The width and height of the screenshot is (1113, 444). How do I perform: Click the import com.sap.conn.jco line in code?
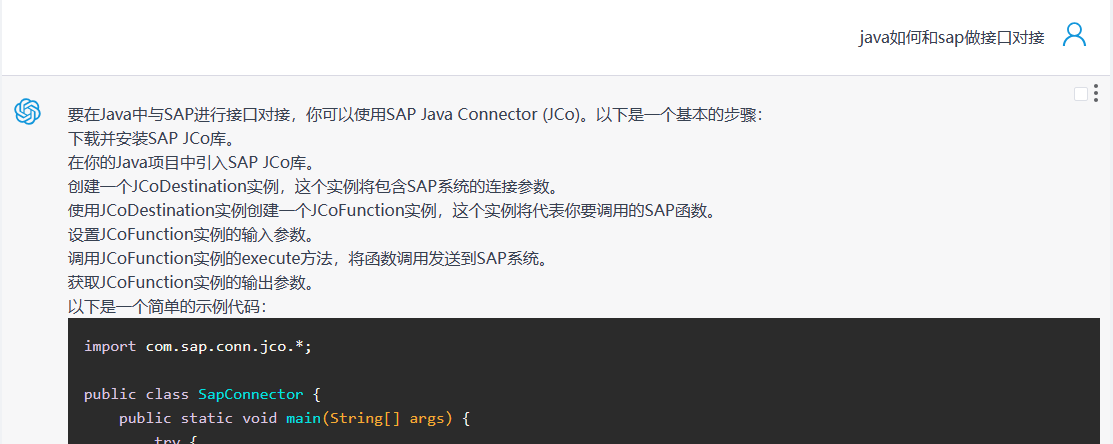198,346
